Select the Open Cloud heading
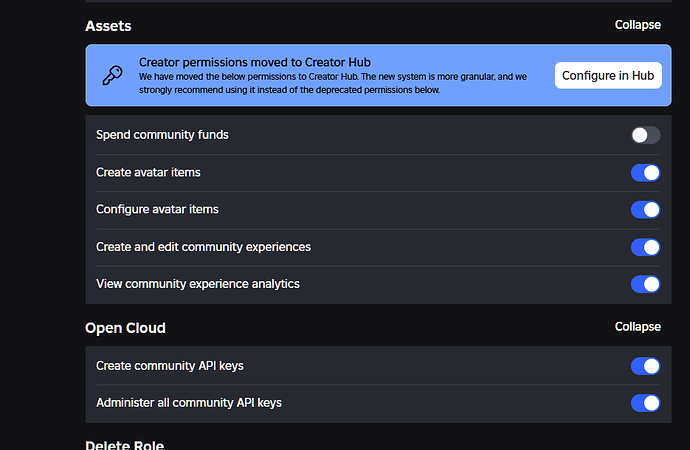 (125, 328)
